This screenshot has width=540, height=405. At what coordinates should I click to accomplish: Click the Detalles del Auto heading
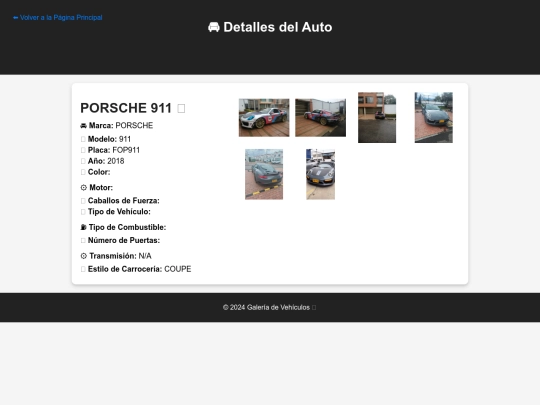coord(270,27)
